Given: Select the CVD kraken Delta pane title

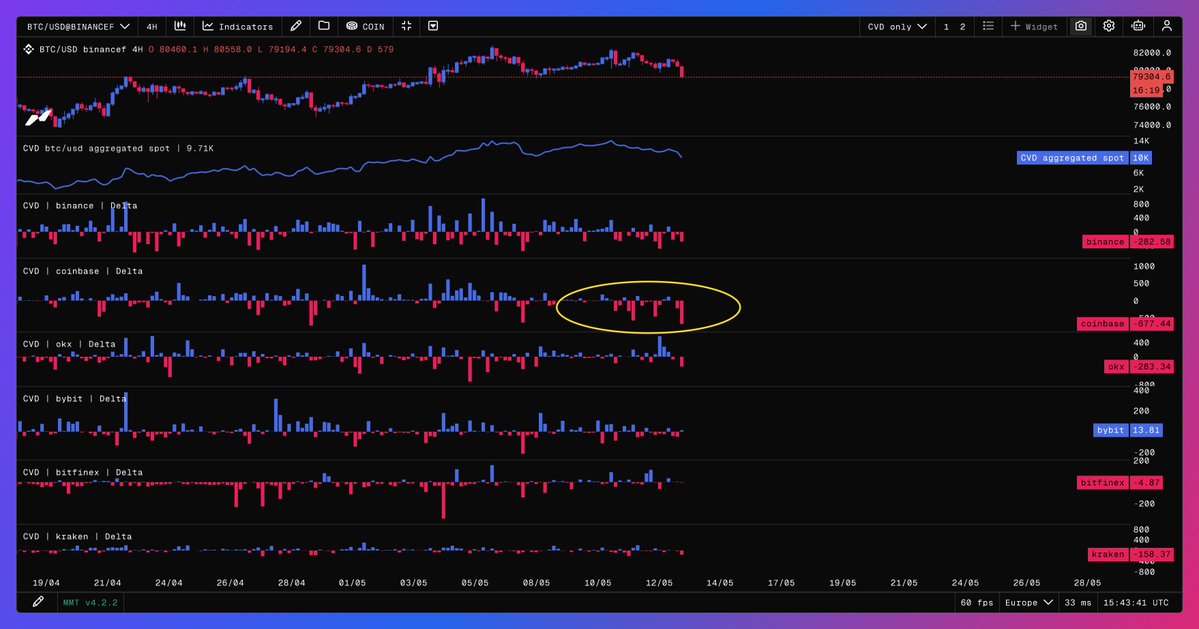Looking at the screenshot, I should (77, 537).
